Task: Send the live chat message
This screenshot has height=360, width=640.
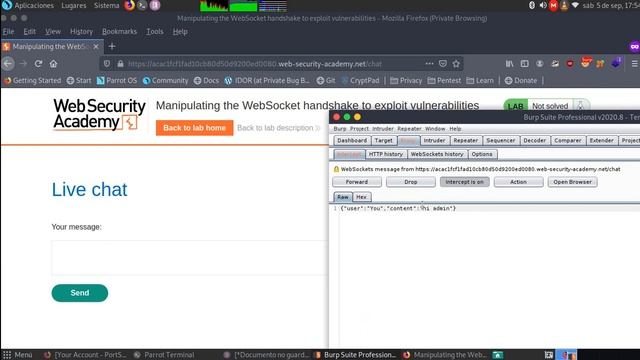Action: click(x=80, y=293)
